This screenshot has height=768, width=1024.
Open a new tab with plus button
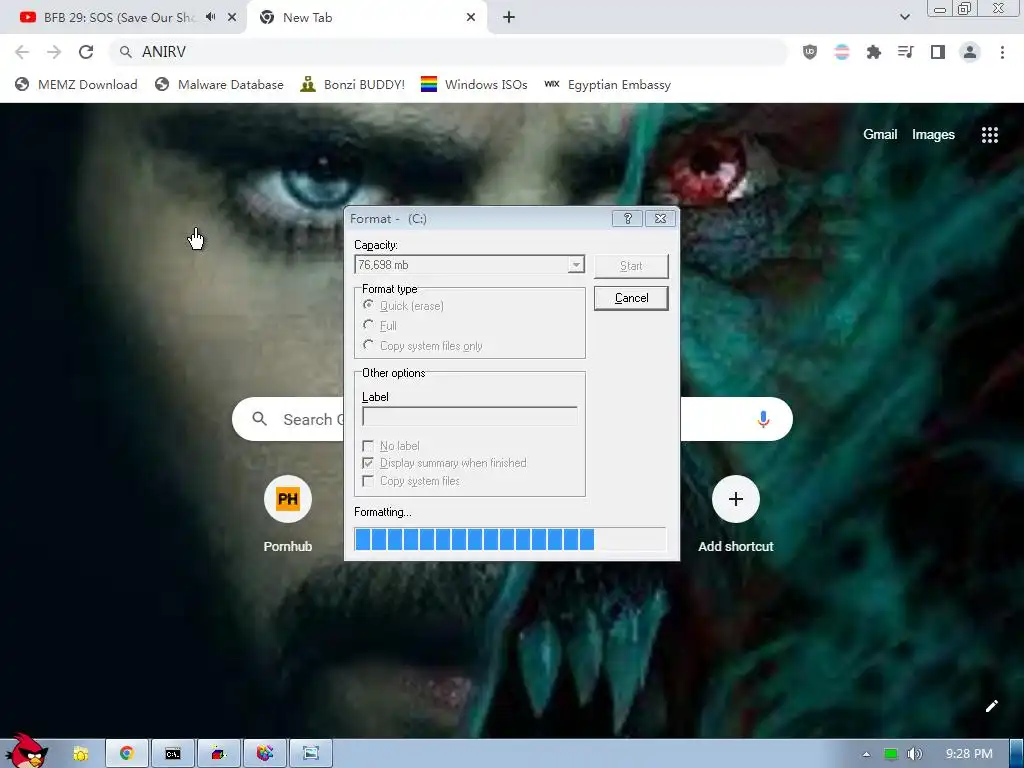coord(509,18)
